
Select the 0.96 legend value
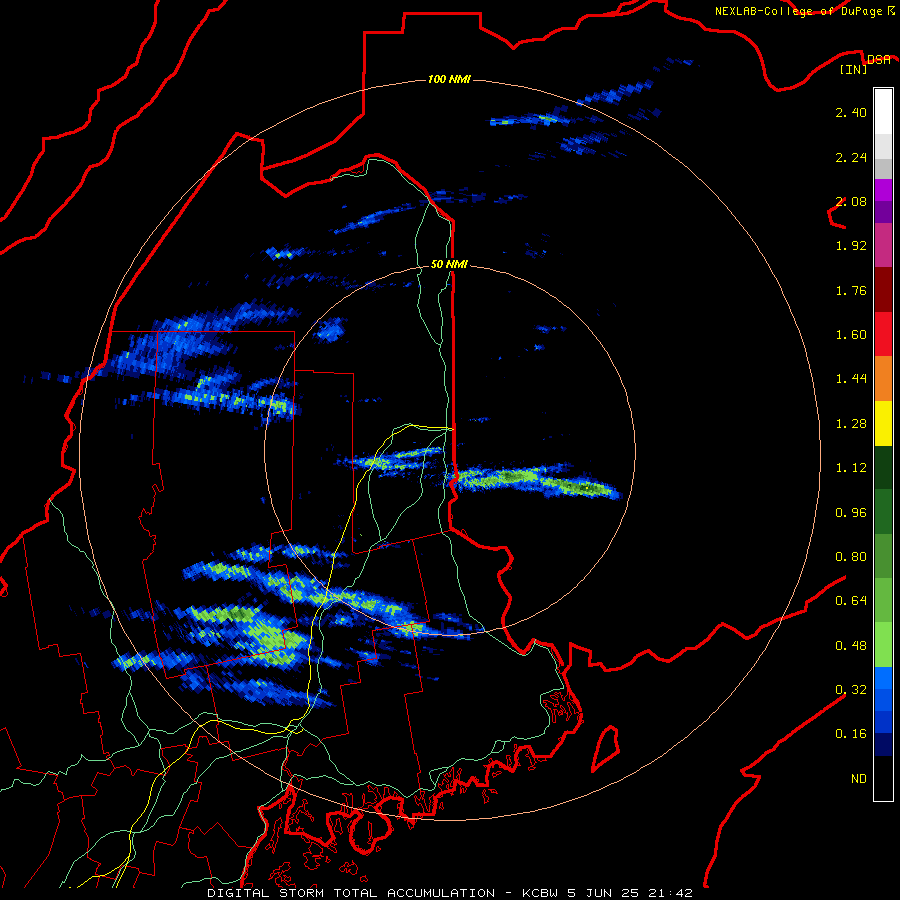pyautogui.click(x=851, y=513)
